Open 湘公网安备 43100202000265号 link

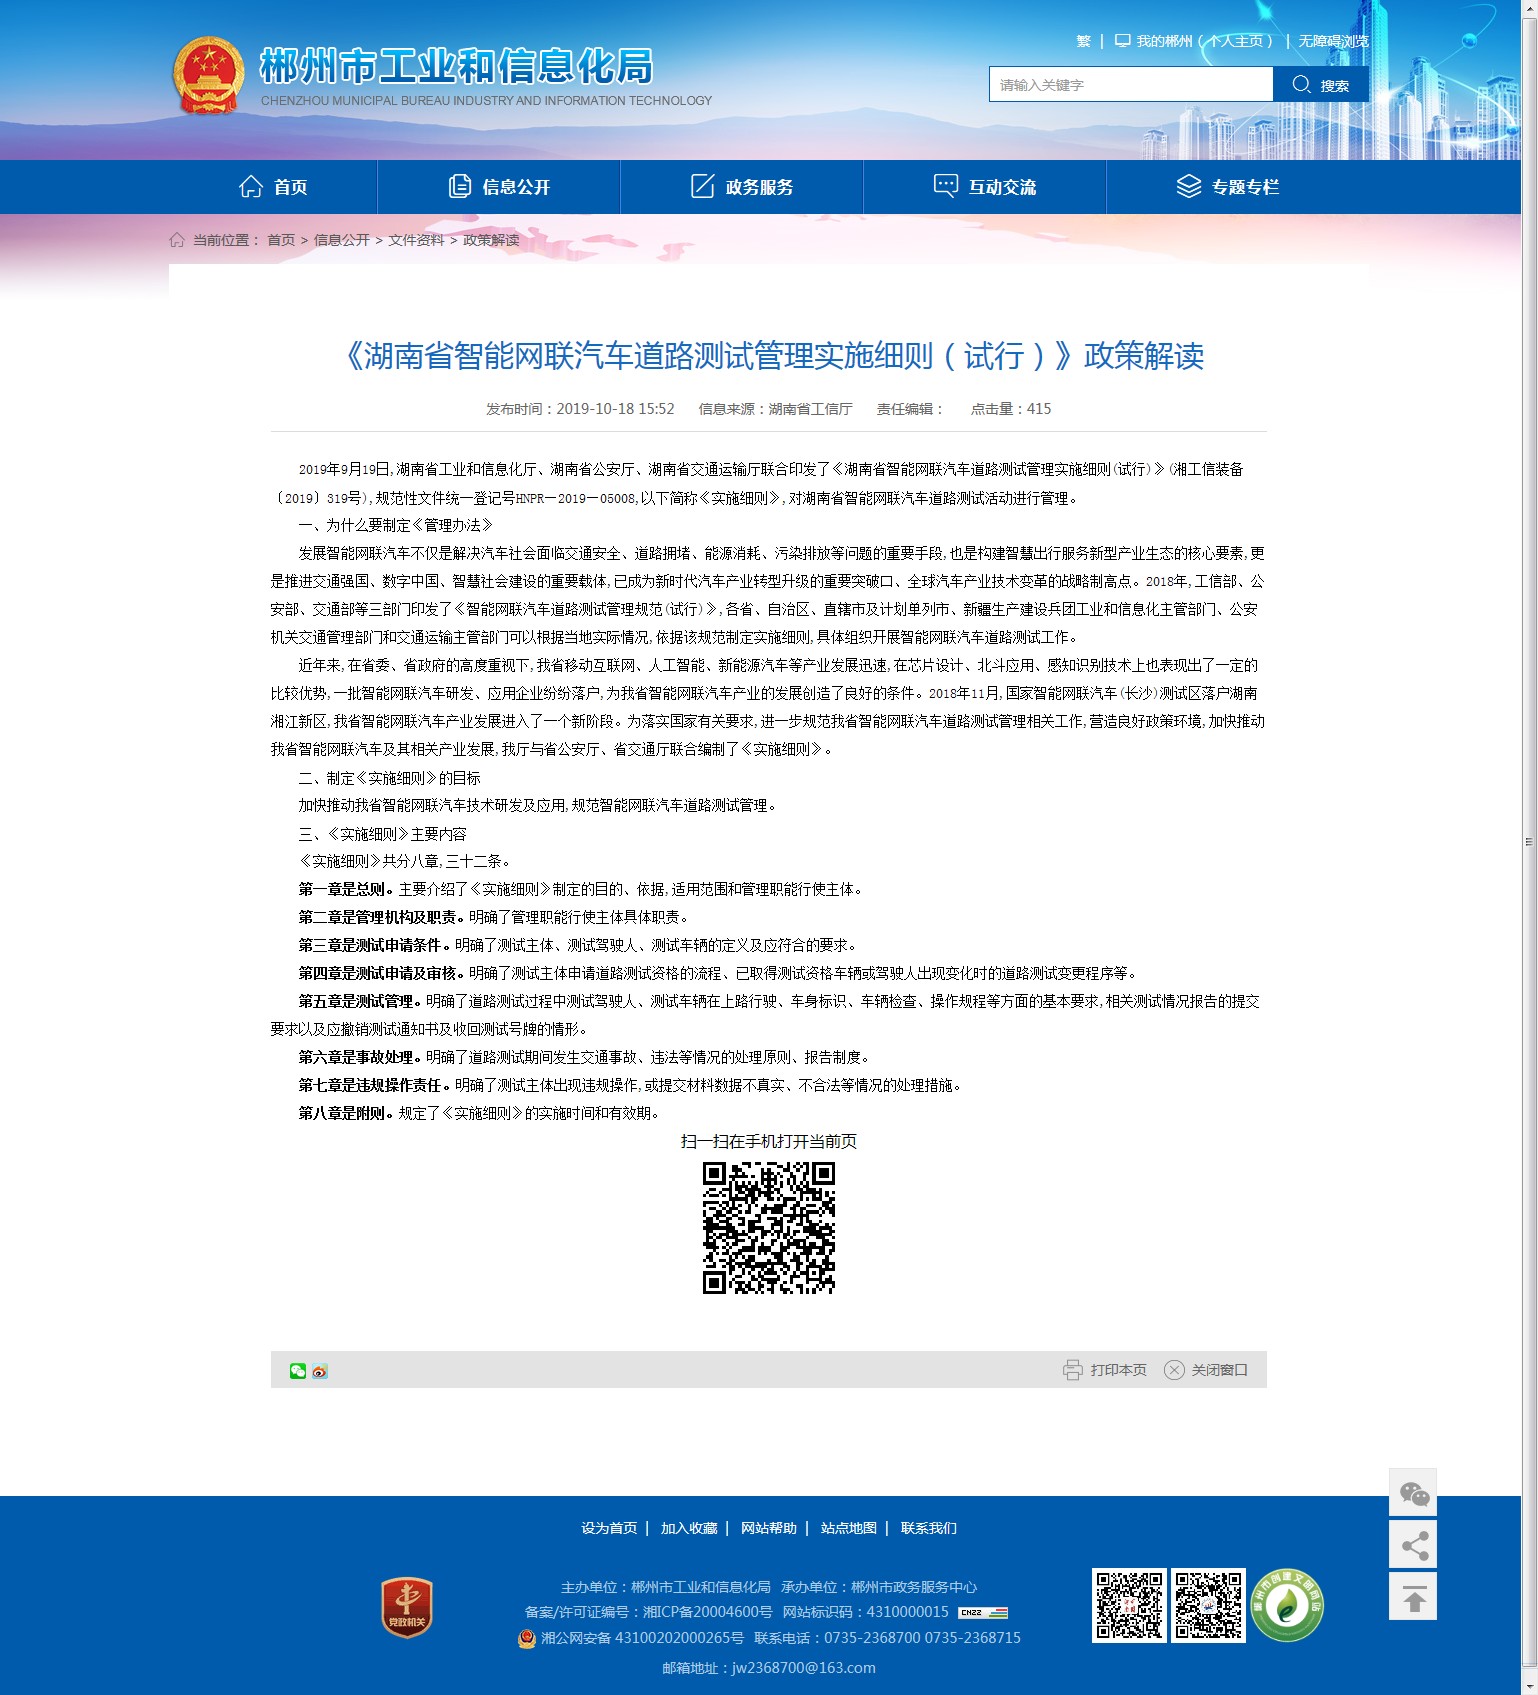643,1638
